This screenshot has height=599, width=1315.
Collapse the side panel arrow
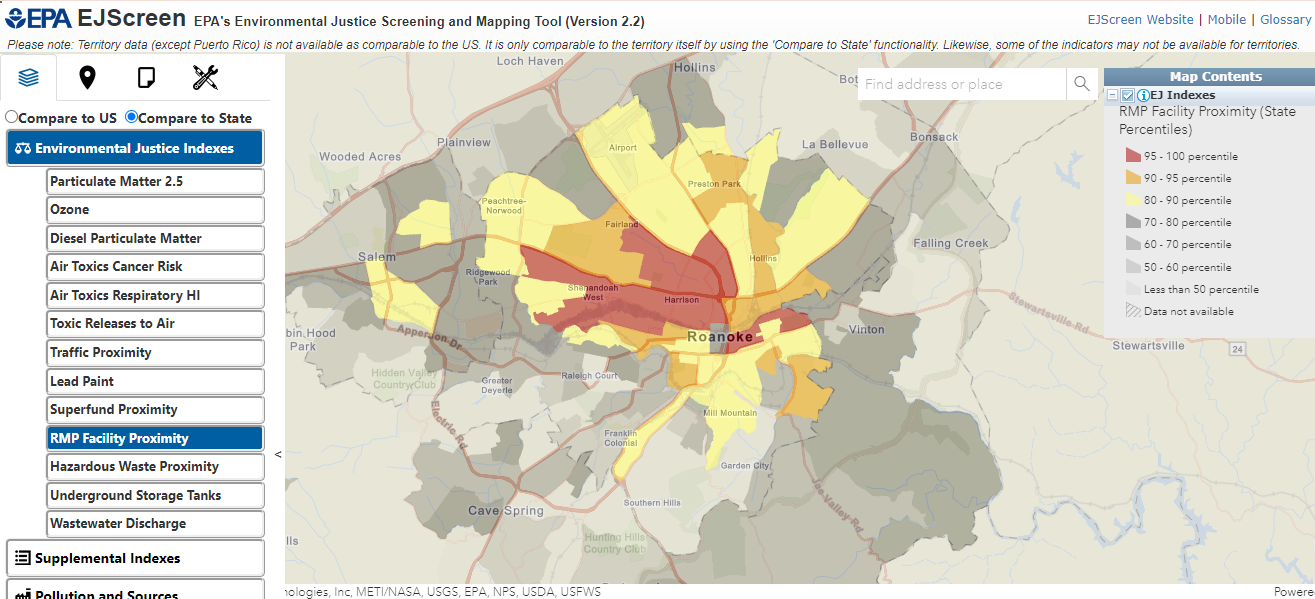click(x=278, y=454)
